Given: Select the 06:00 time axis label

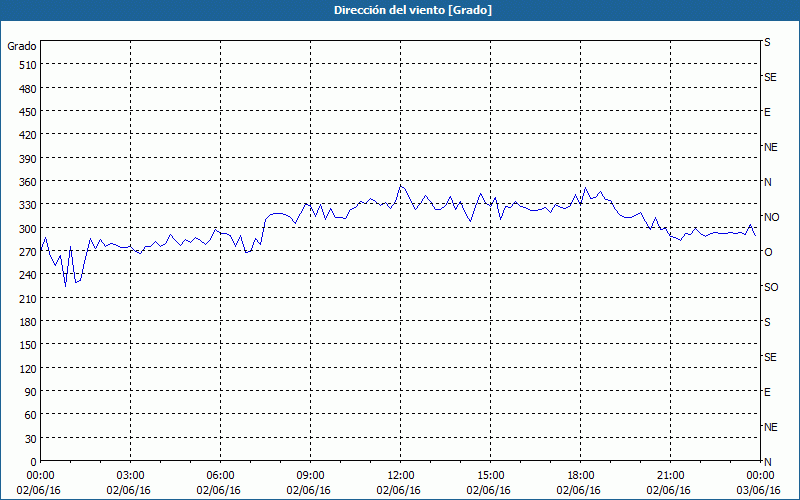Looking at the screenshot, I should [220, 476].
